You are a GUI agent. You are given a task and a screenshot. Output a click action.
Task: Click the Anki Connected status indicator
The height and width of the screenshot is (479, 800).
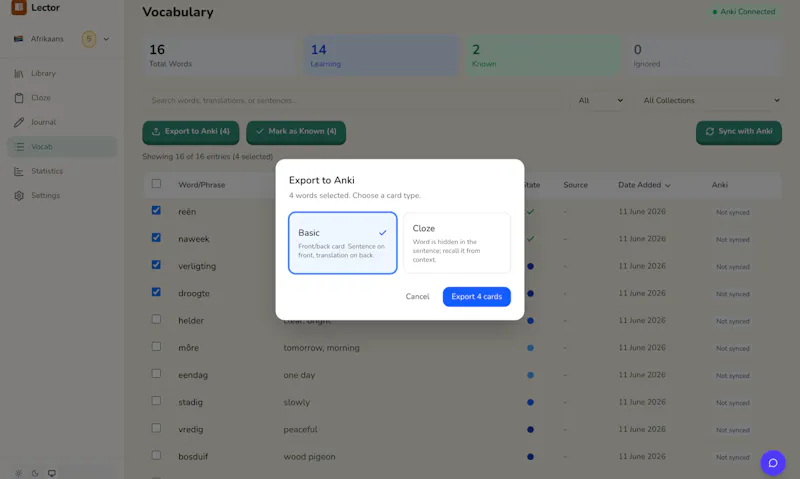coord(744,12)
